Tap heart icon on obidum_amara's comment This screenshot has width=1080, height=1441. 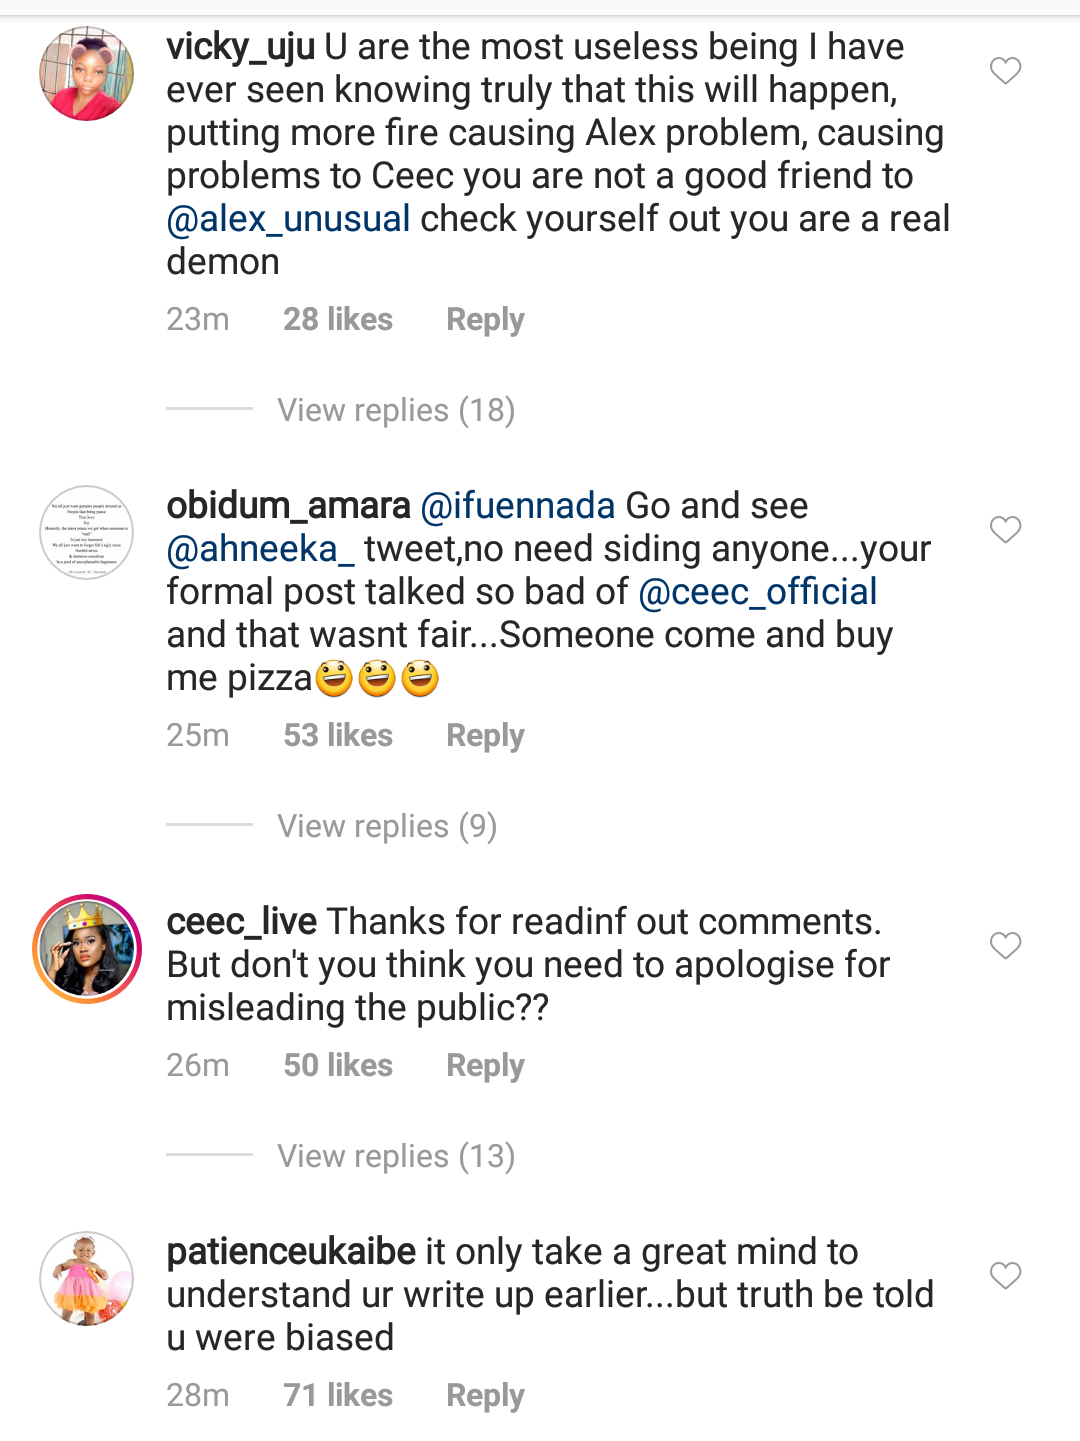tap(1005, 529)
